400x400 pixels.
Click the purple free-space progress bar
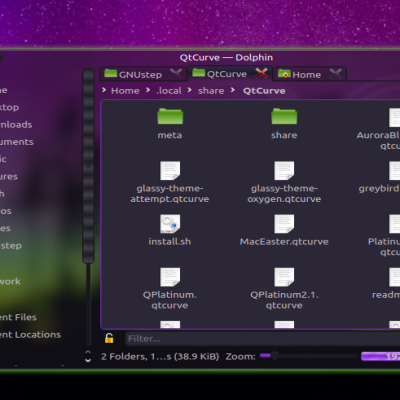point(381,356)
